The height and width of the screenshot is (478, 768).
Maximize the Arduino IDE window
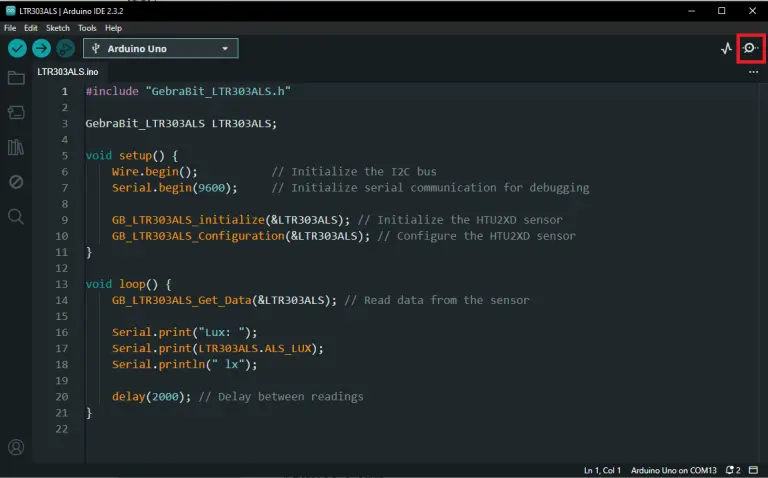click(721, 11)
